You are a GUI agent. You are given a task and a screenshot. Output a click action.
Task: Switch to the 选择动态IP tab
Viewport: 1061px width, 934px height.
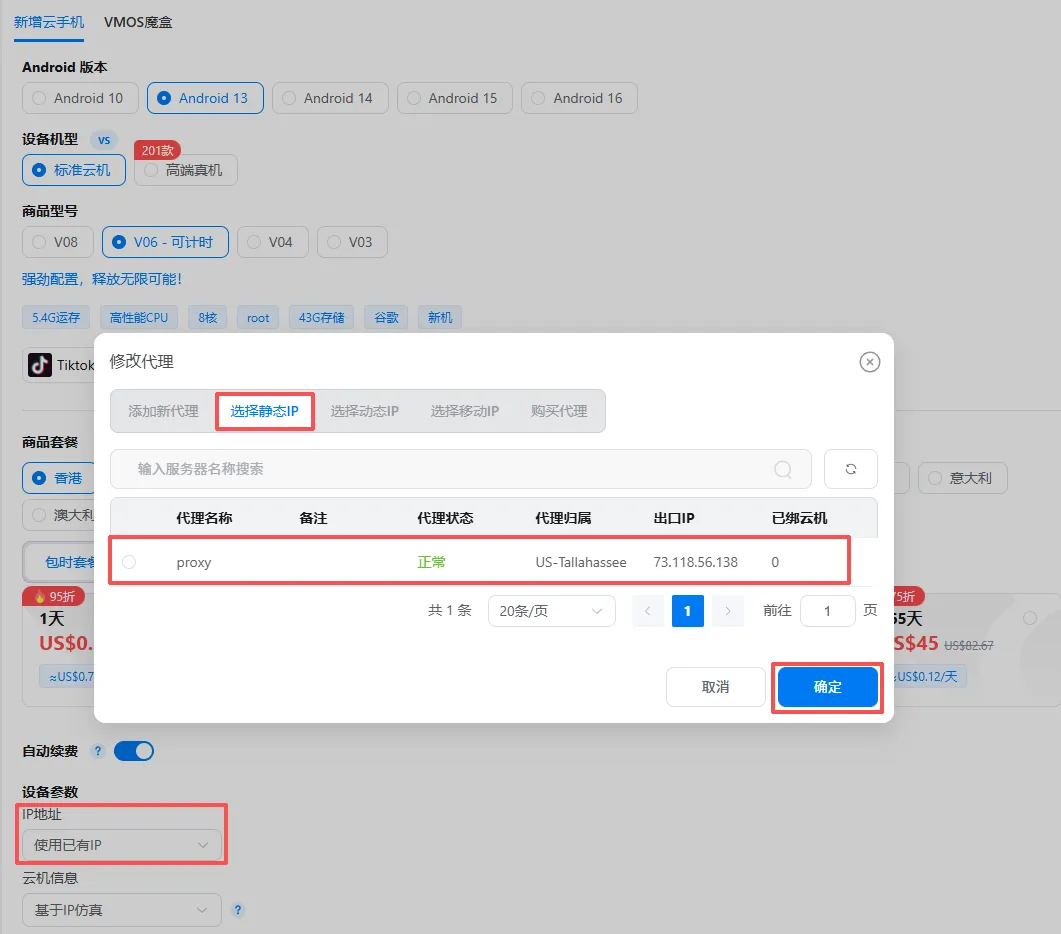click(x=365, y=410)
